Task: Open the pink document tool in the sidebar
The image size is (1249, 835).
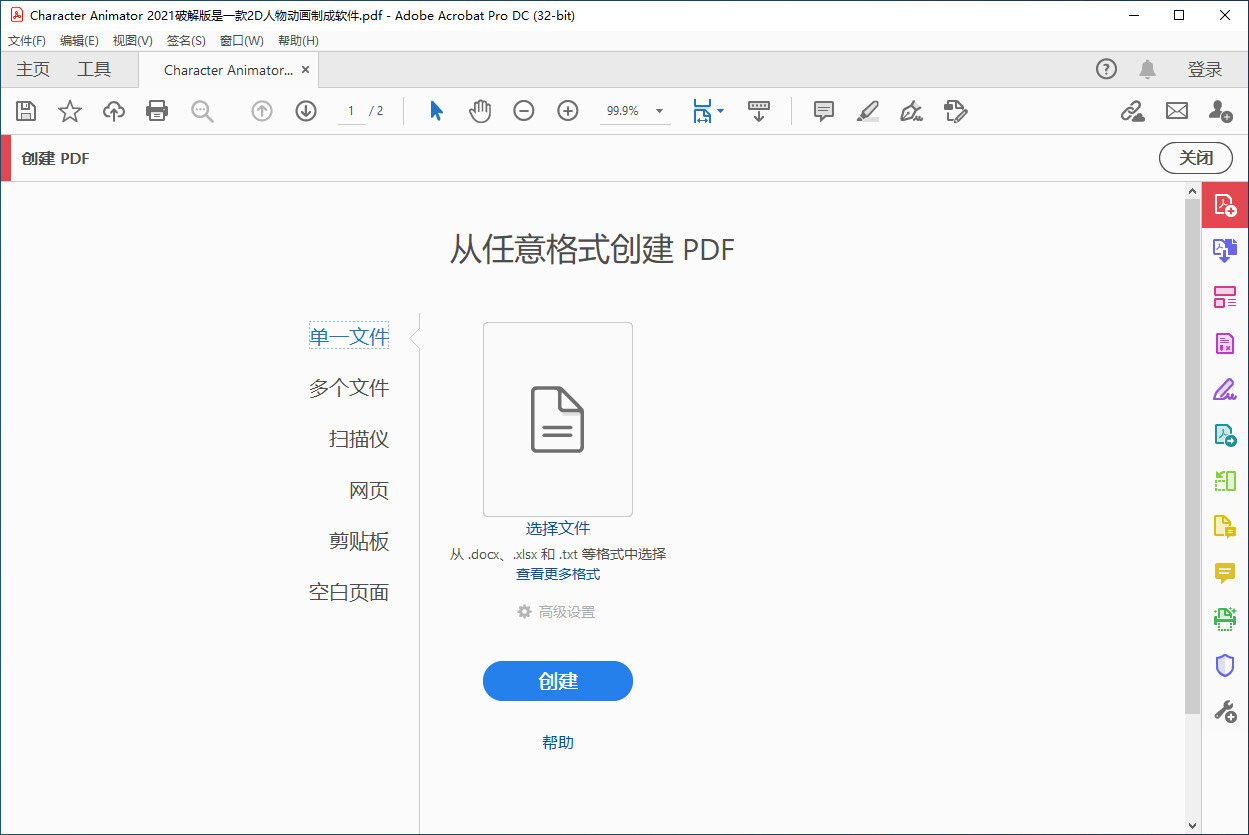Action: 1225,344
